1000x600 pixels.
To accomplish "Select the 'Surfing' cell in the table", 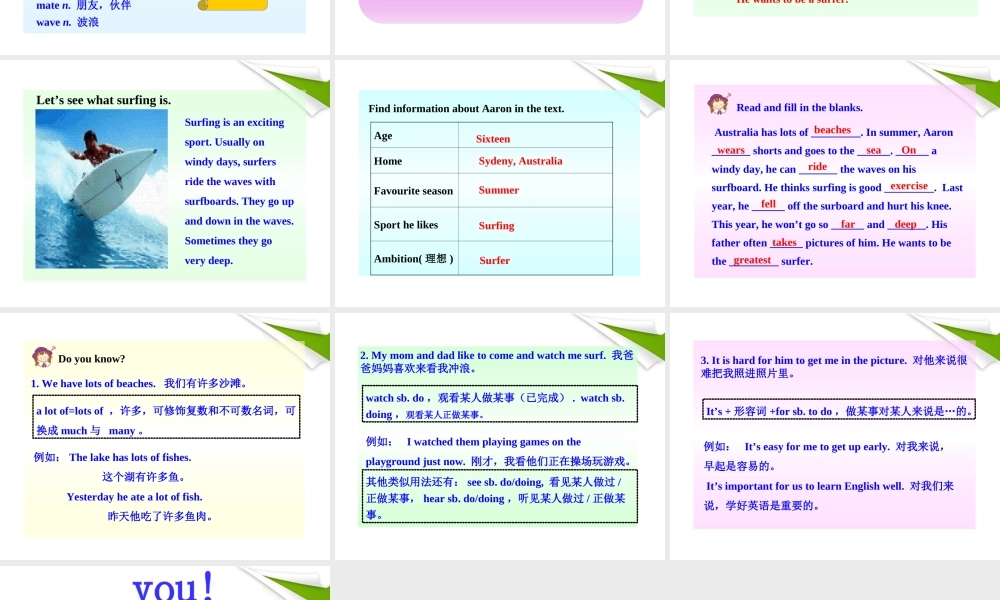I will (x=535, y=224).
